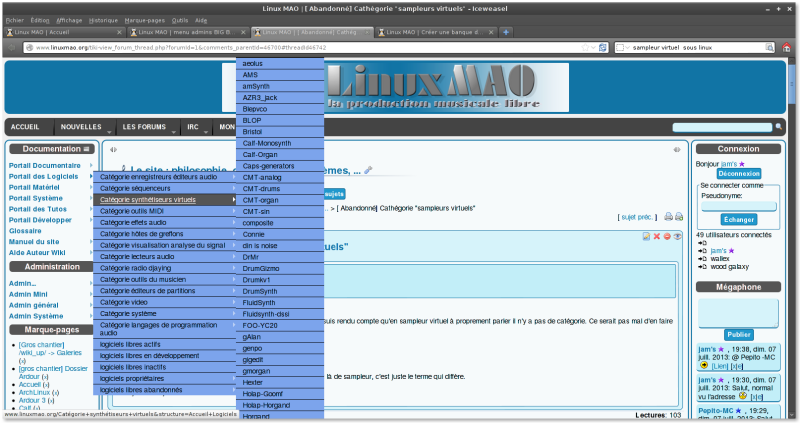Click the Pepito-MC name in Mégaphone
Viewport: 800px width, 423px height.
(x=716, y=411)
